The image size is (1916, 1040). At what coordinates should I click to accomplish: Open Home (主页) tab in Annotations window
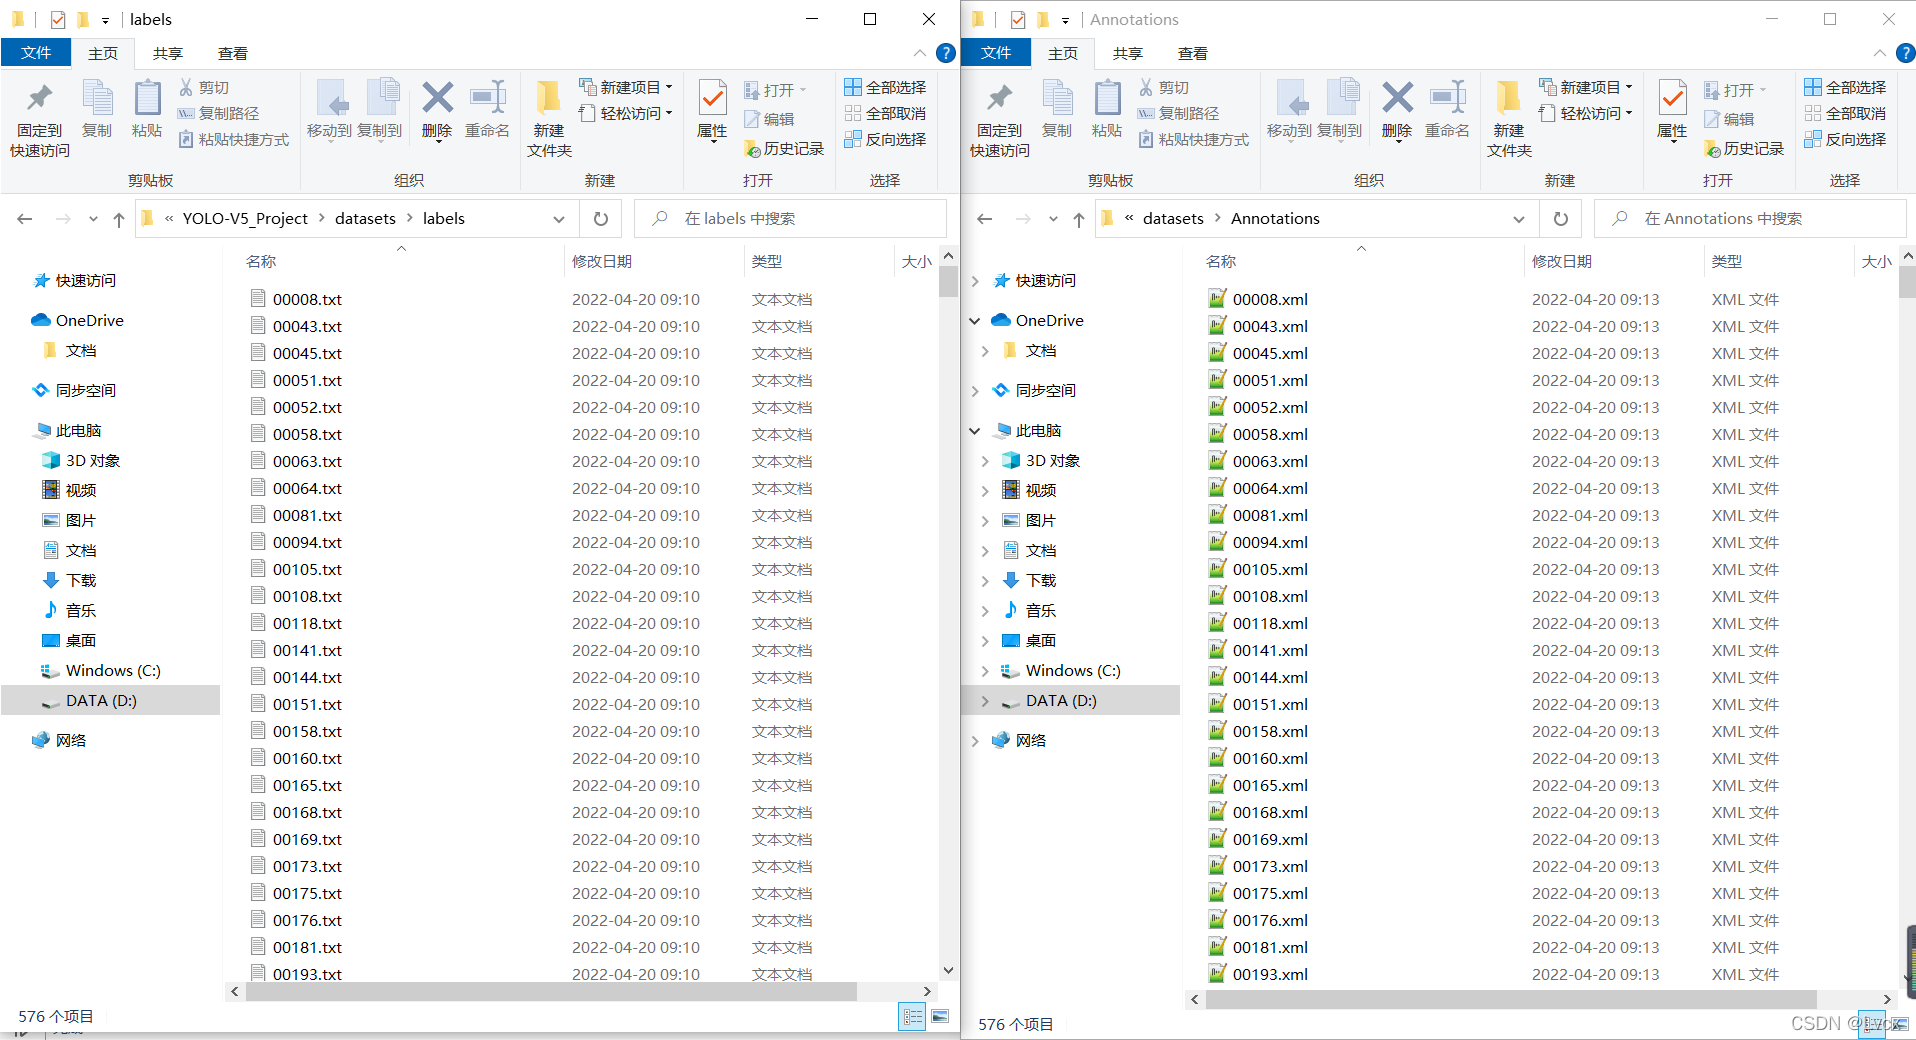tap(1063, 53)
